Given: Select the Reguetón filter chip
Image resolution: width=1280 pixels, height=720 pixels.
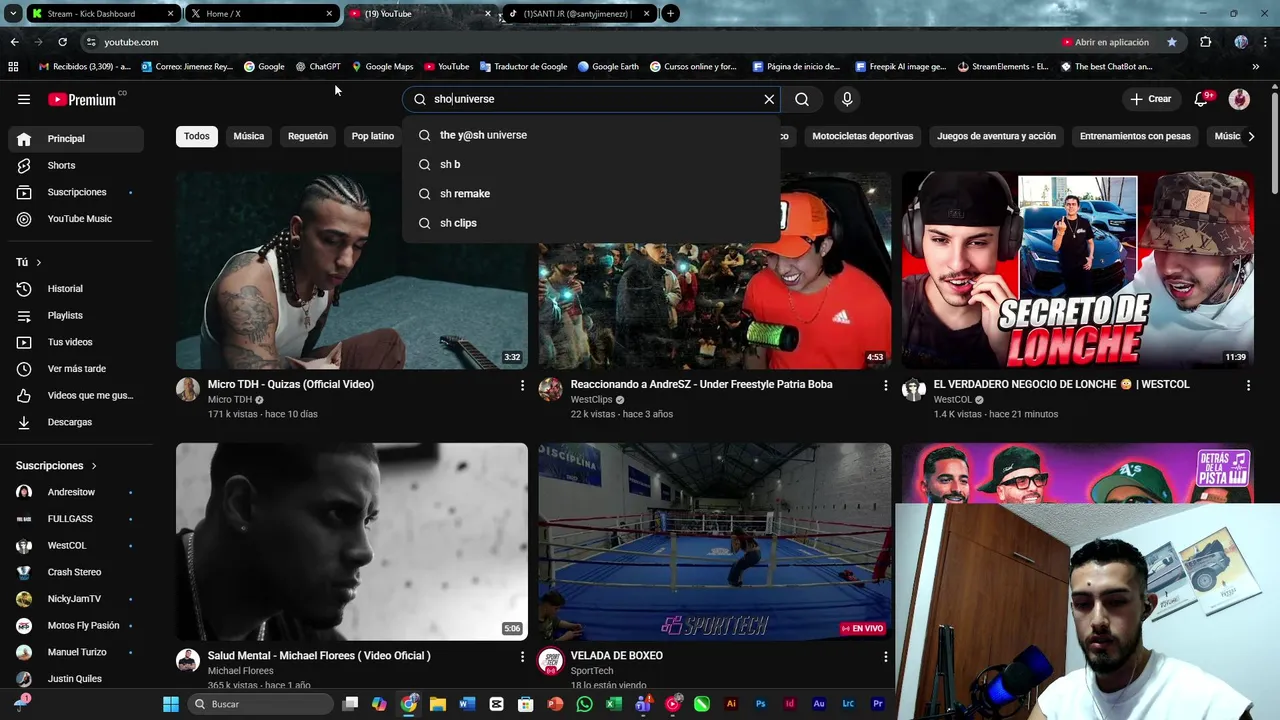Looking at the screenshot, I should click(x=308, y=136).
